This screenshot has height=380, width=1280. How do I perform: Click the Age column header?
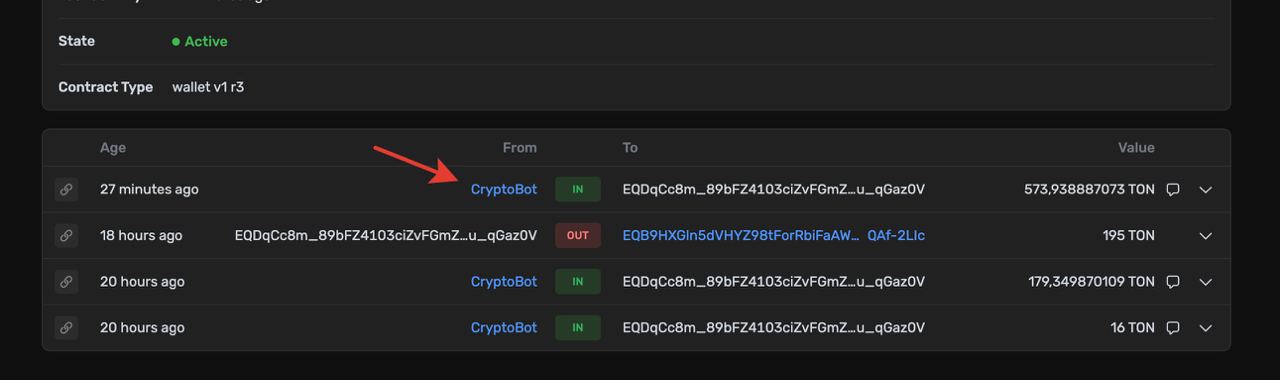113,147
